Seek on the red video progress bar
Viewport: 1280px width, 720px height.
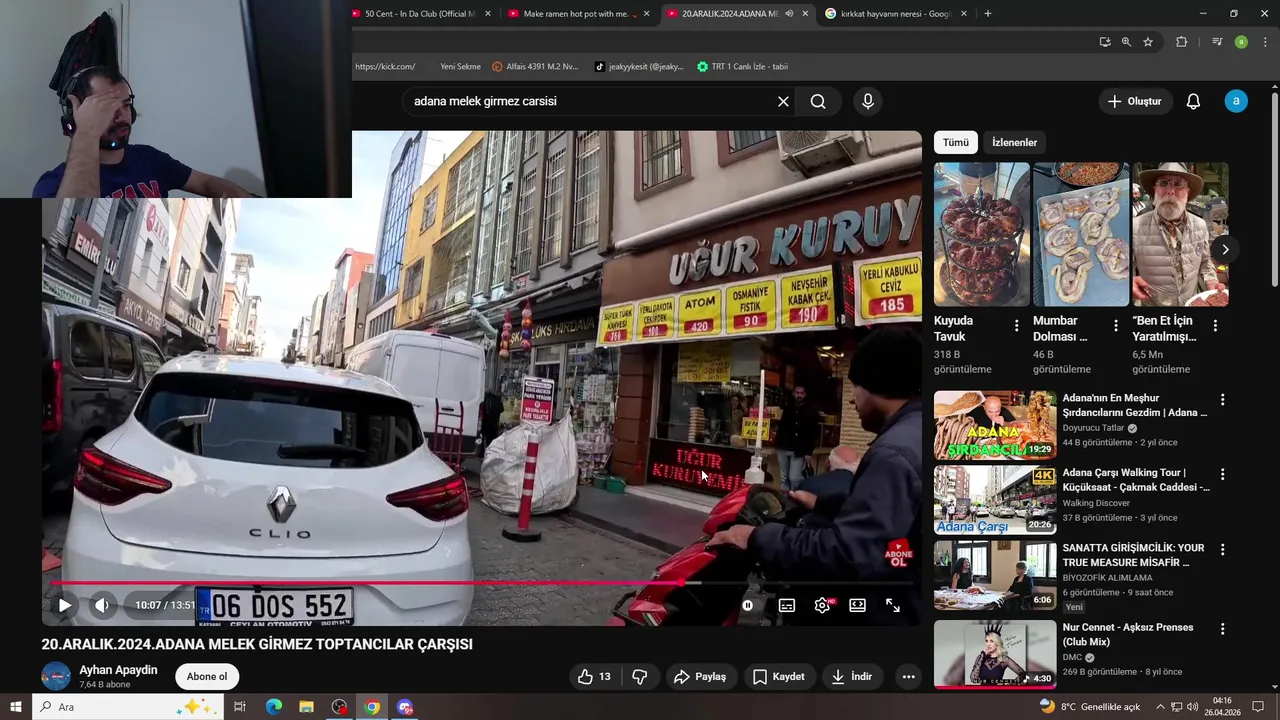[x=480, y=582]
